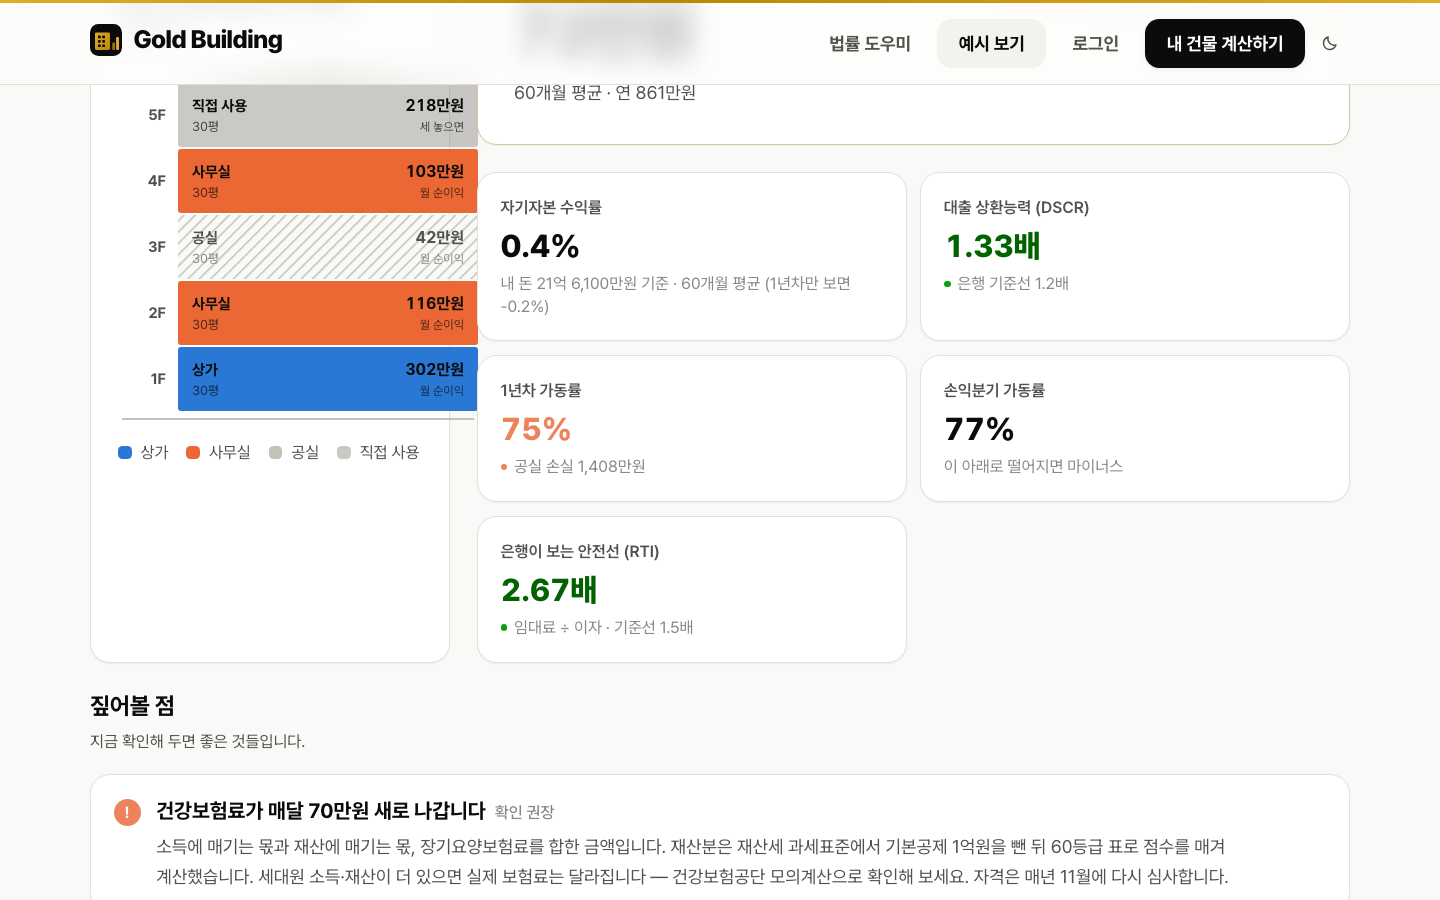Click the 은행 기준선 1.2배 text
The height and width of the screenshot is (900, 1440).
[x=1013, y=284]
